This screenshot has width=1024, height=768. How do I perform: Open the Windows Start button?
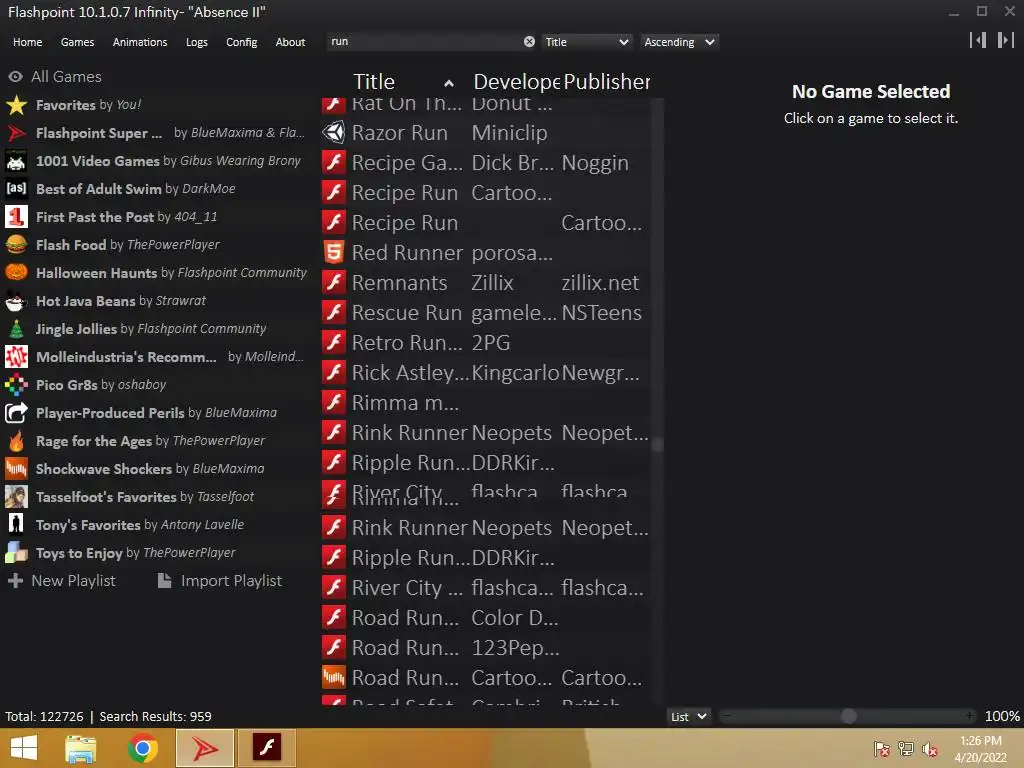click(x=24, y=748)
